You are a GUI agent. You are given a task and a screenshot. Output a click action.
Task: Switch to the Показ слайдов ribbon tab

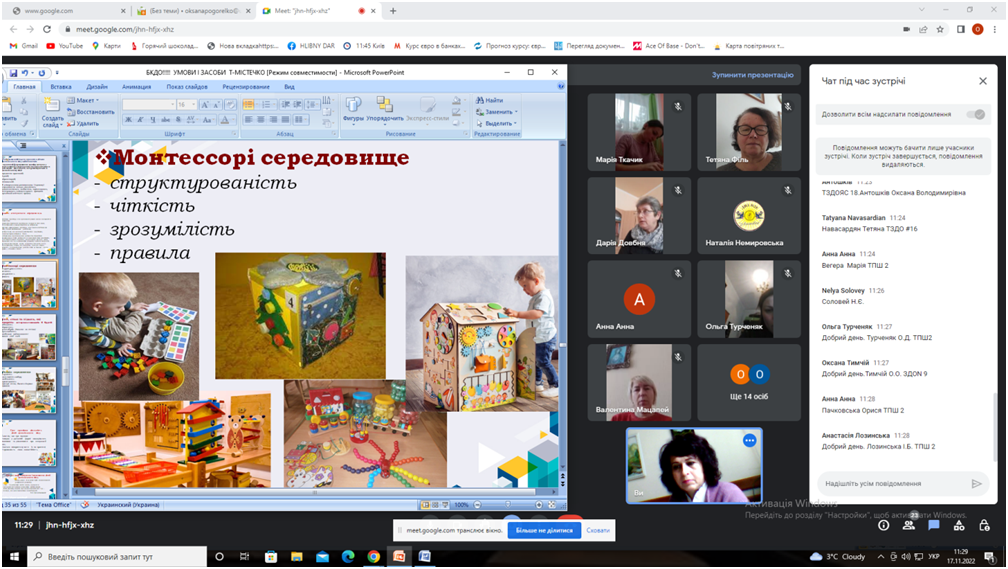pyautogui.click(x=187, y=87)
